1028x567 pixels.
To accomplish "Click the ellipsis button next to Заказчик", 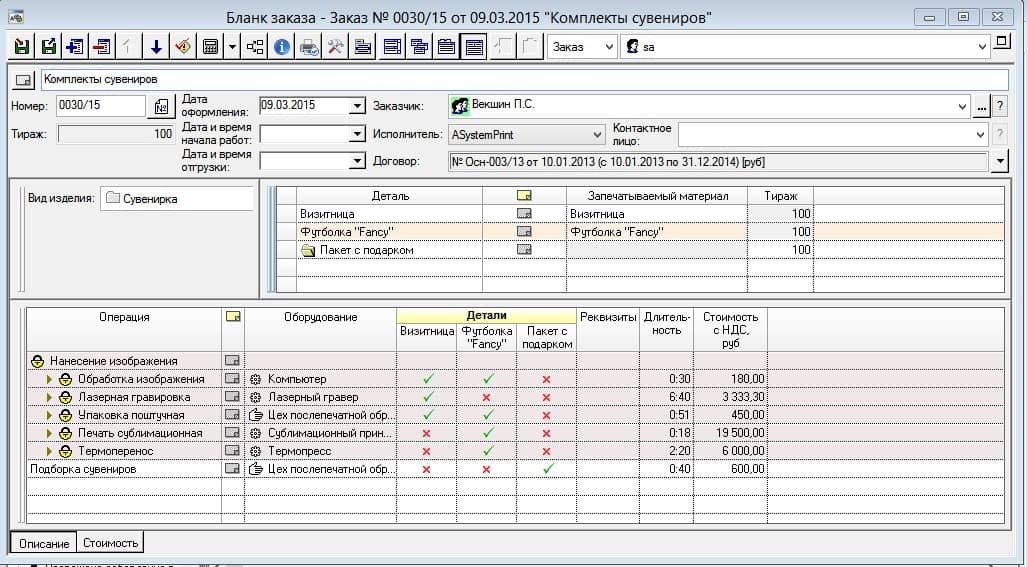I will (982, 106).
